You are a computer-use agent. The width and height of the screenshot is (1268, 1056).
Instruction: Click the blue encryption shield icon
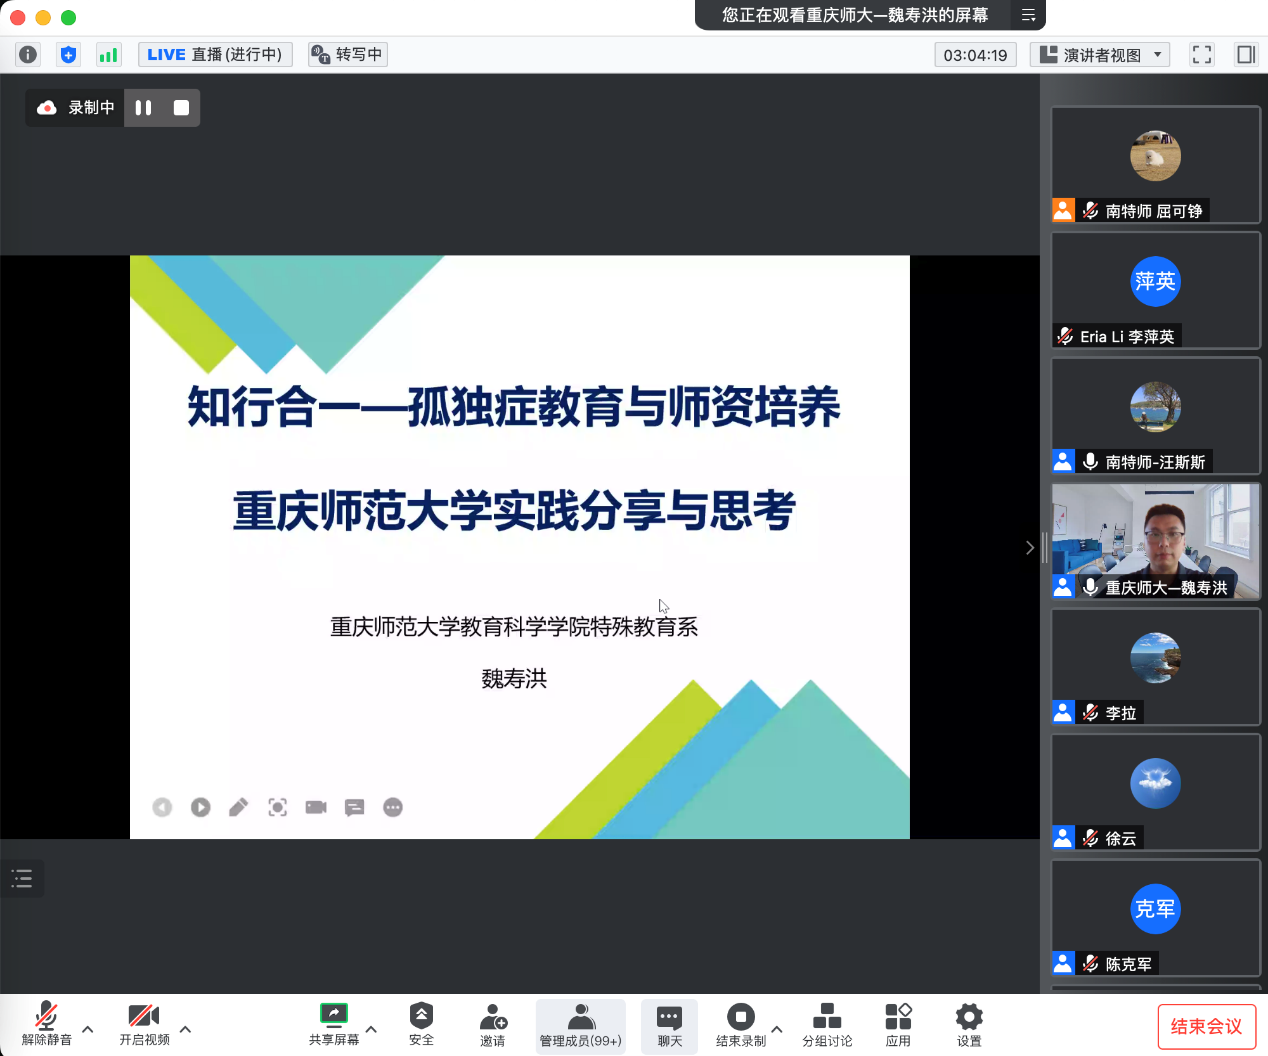pyautogui.click(x=68, y=55)
